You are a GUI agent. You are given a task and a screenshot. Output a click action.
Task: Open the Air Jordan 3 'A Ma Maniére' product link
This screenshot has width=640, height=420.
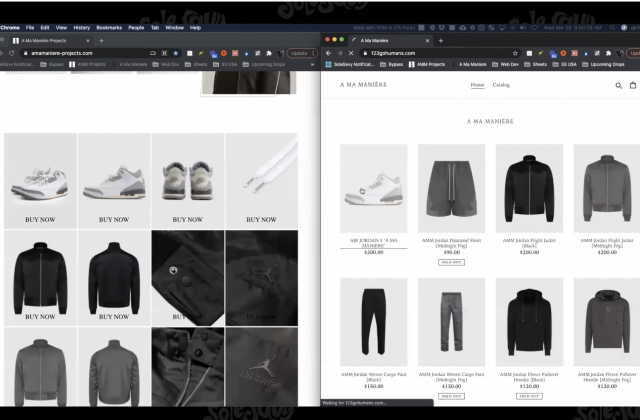point(373,243)
